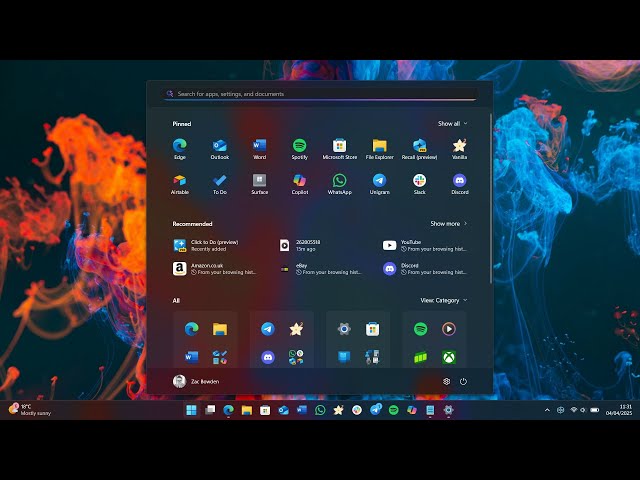The width and height of the screenshot is (640, 480).
Task: Open the Amazon.co.uk recommendation
Action: (215, 269)
